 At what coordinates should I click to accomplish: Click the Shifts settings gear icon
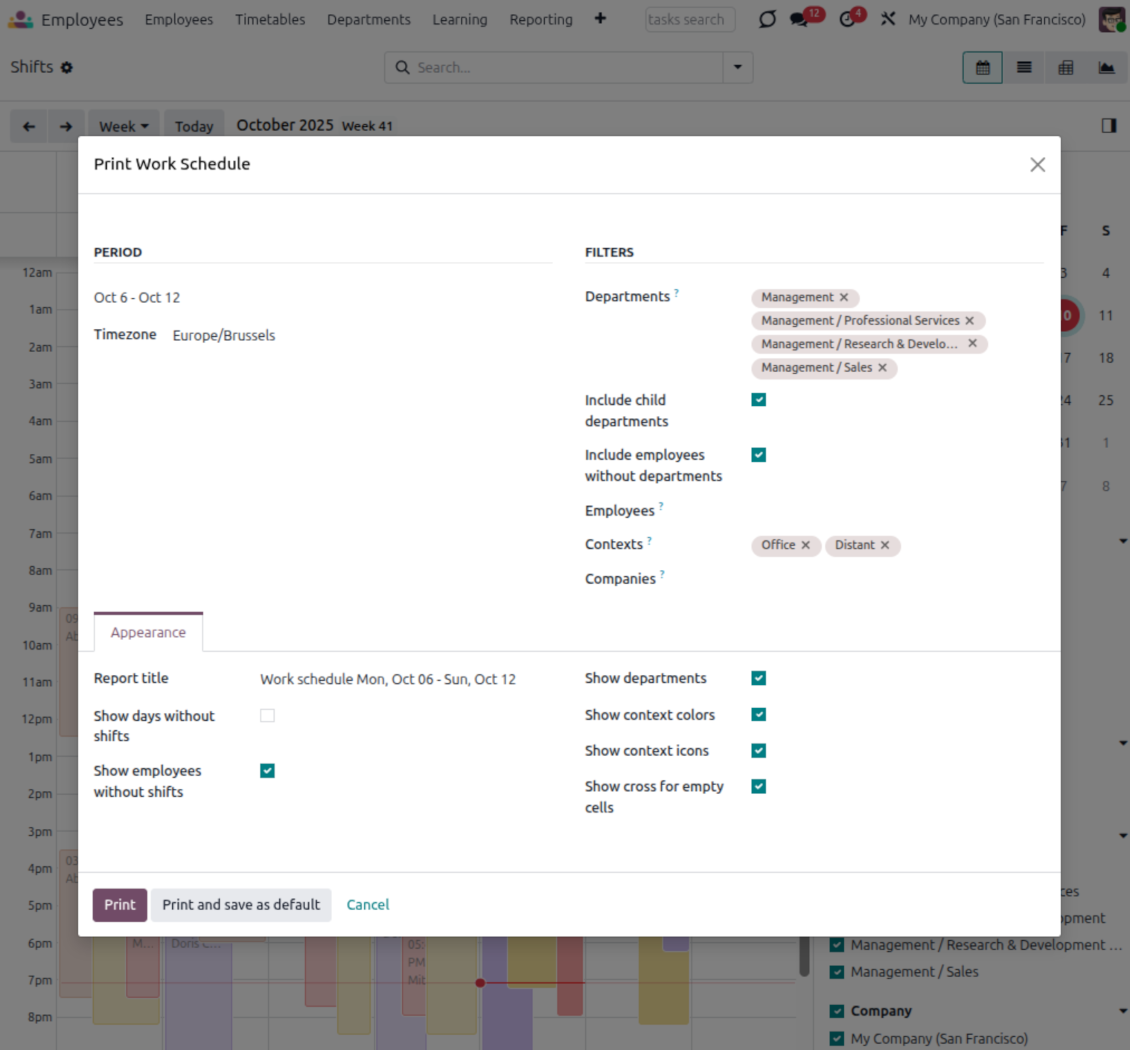click(67, 67)
